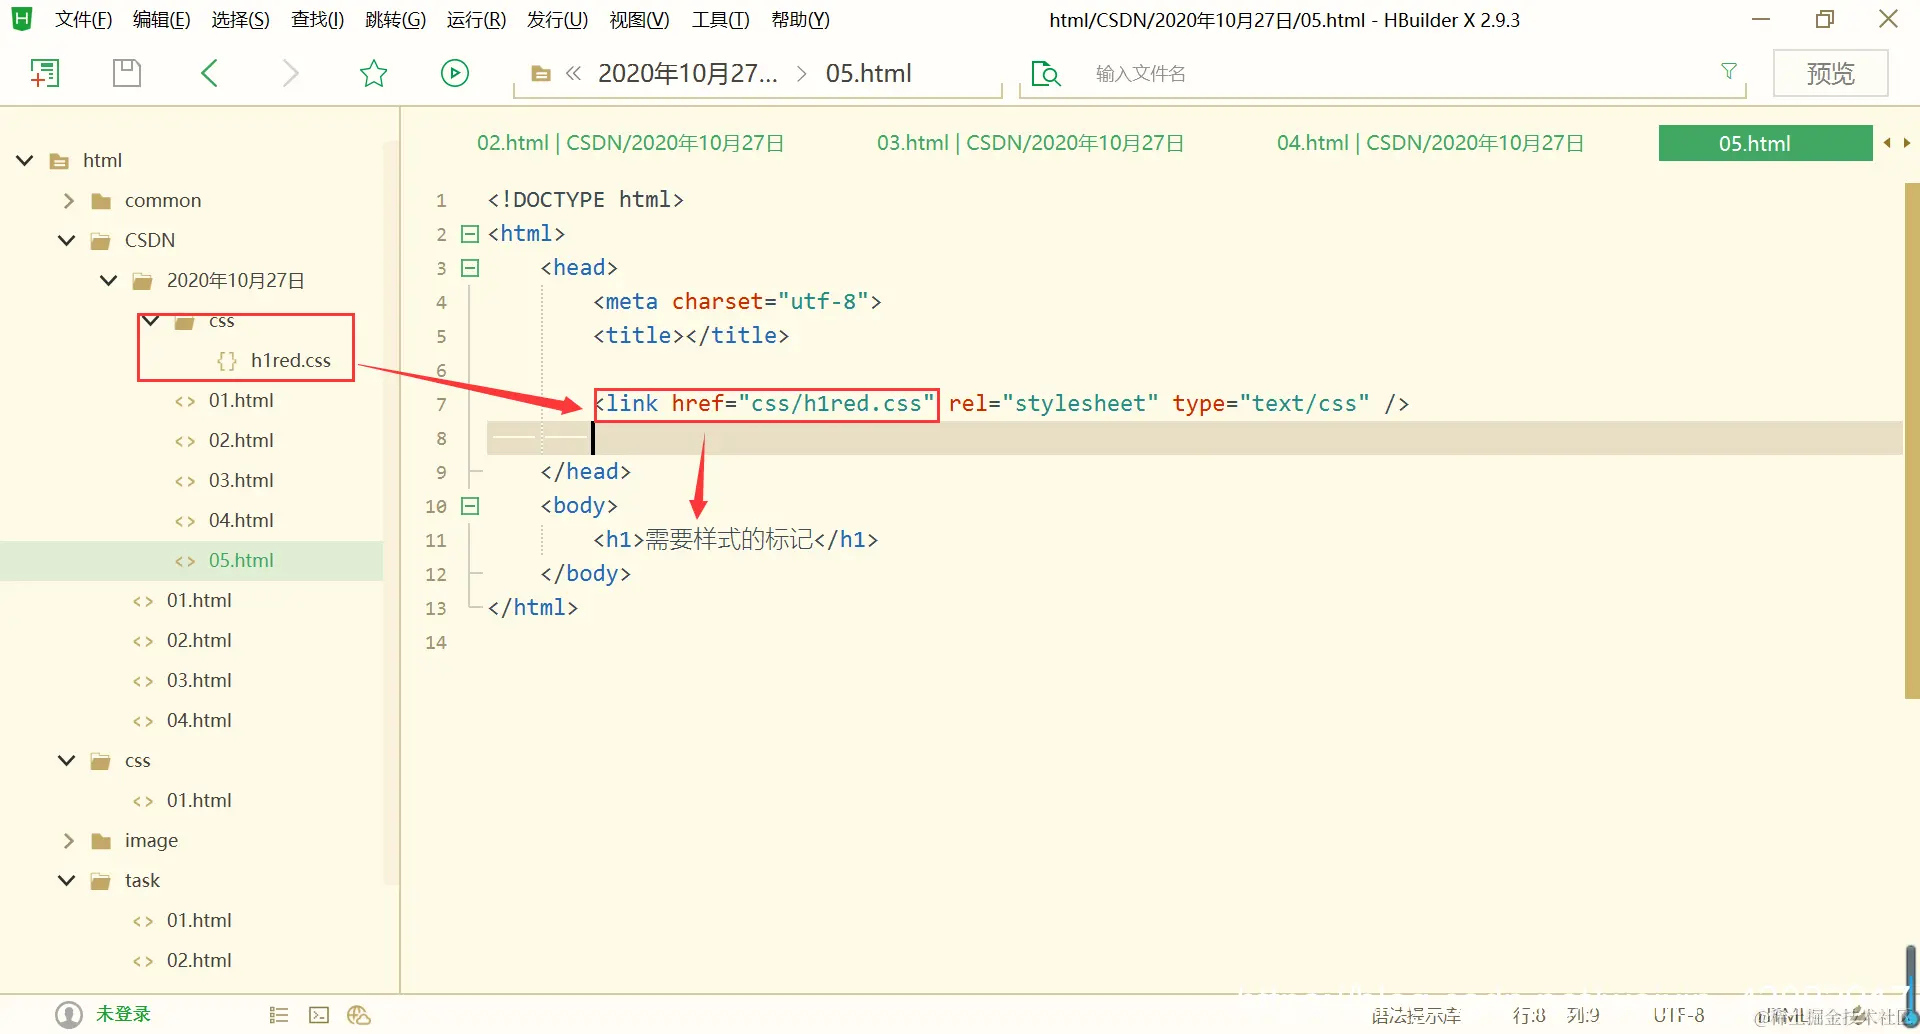This screenshot has height=1034, width=1920.
Task: Click the editor vertical scrollbar
Action: click(1912, 440)
